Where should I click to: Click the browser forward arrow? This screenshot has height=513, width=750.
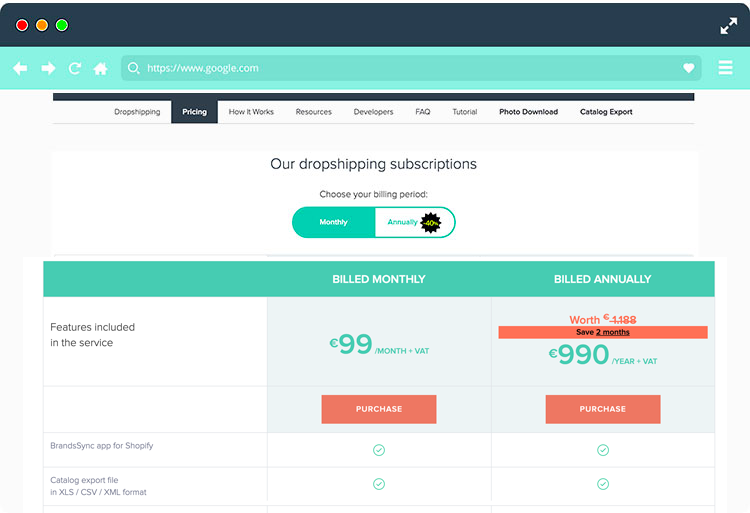48,68
